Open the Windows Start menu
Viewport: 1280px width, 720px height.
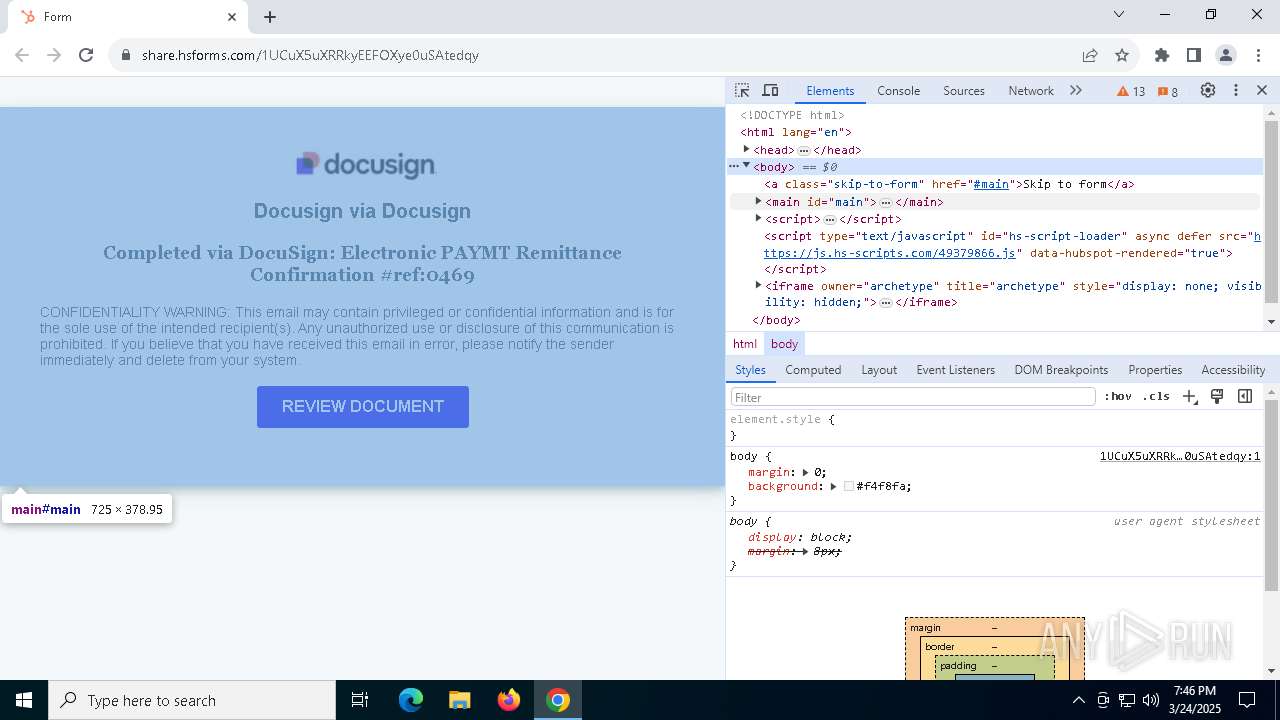pyautogui.click(x=24, y=700)
